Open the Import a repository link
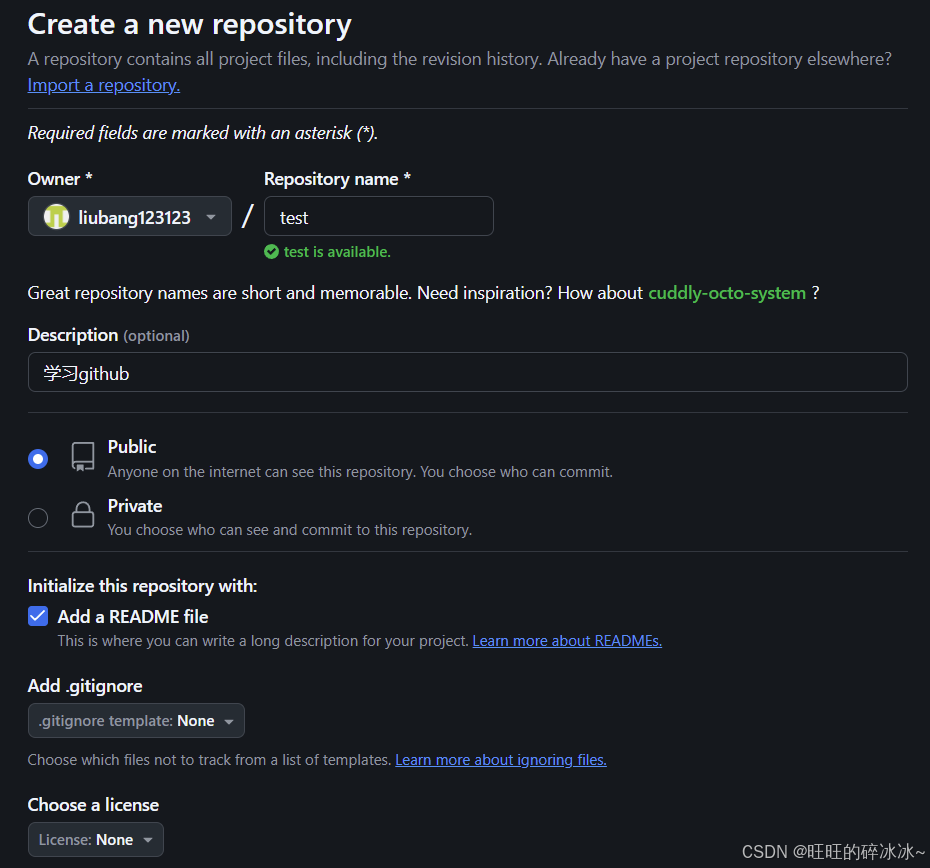This screenshot has width=930, height=868. pos(104,85)
